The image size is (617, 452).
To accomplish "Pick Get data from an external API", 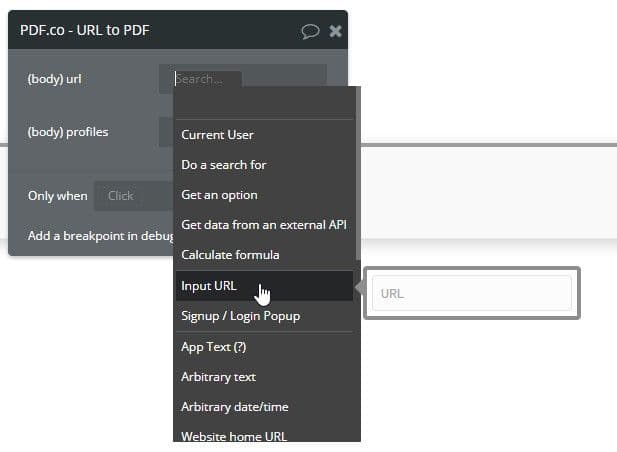I will tap(263, 225).
